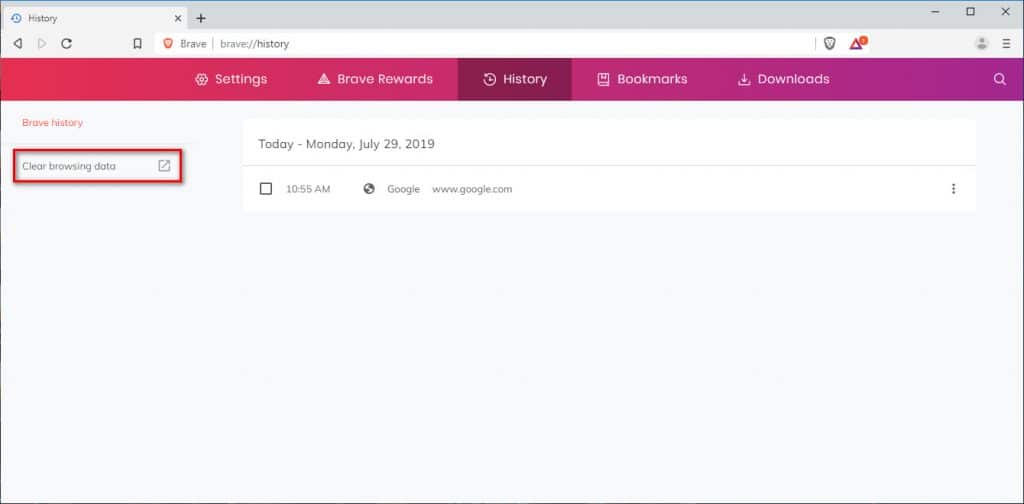1024x504 pixels.
Task: Open the Brave Rewards triangle icon in address bar
Action: coord(857,44)
